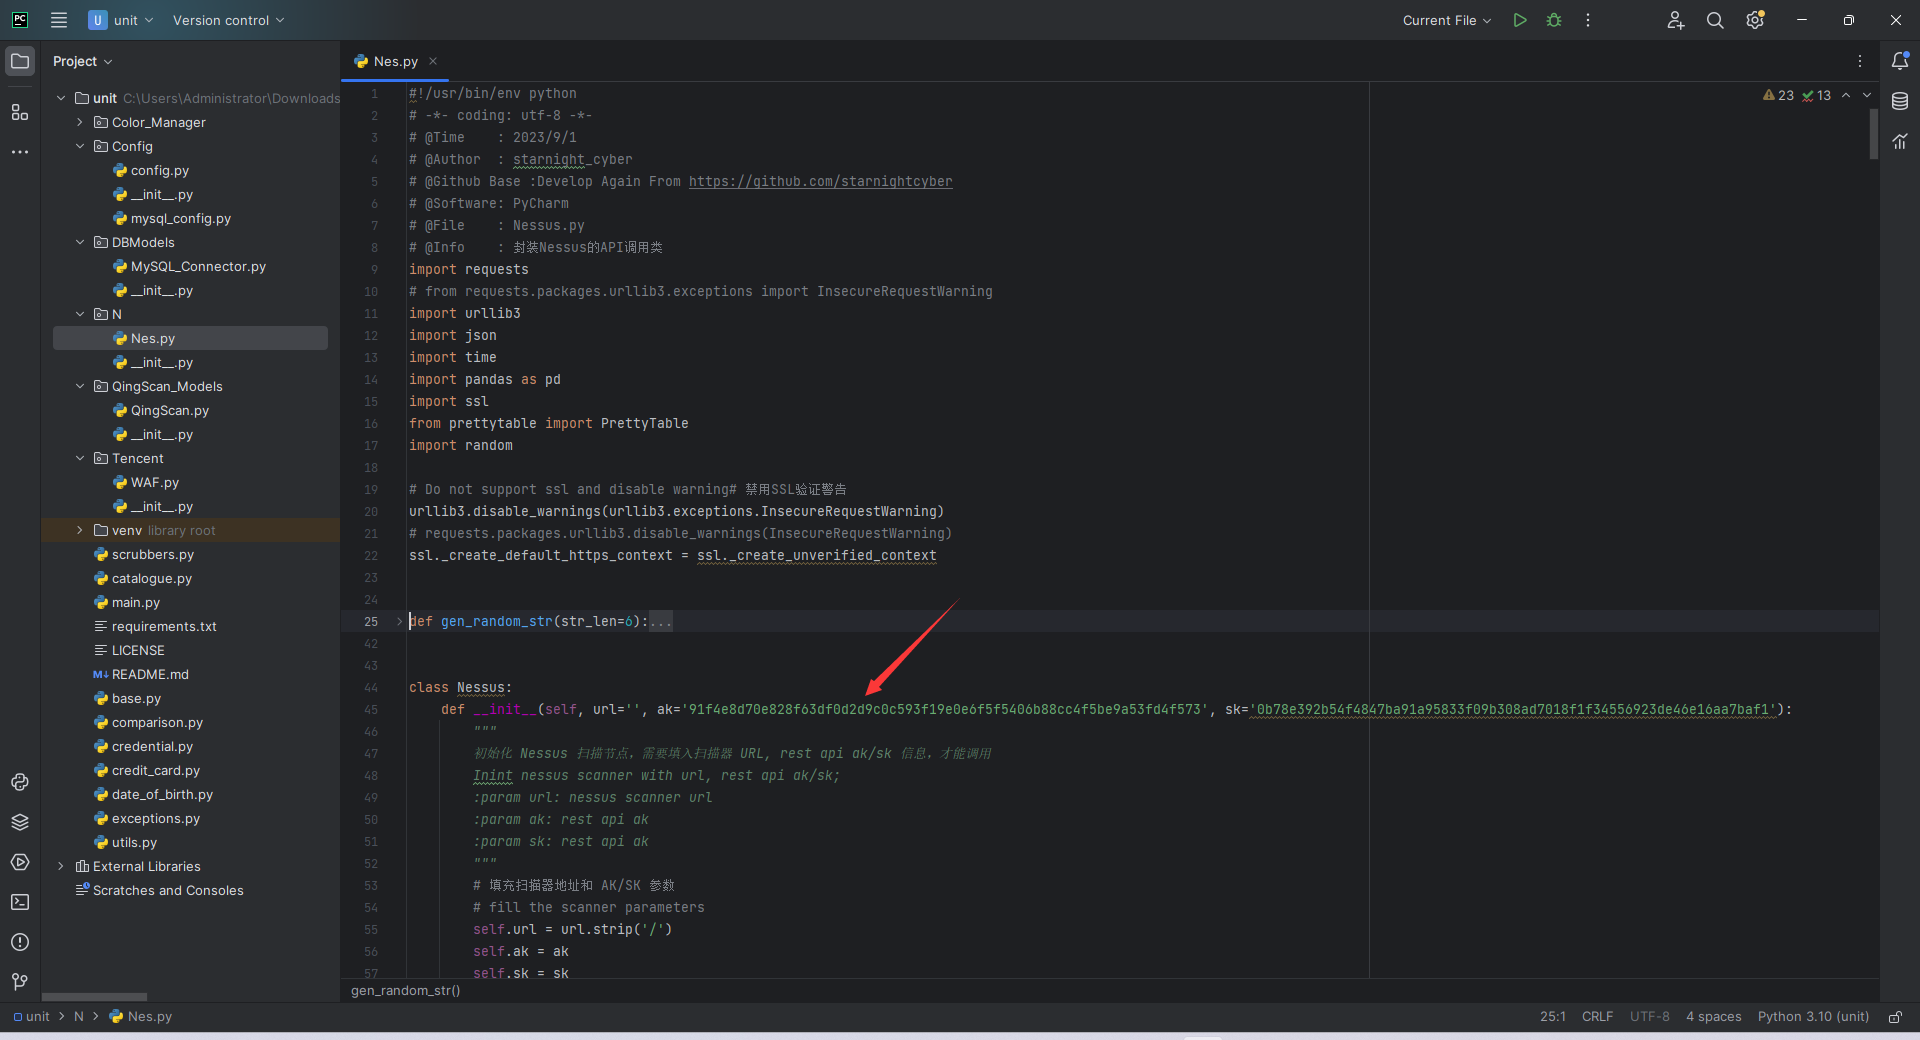Collapse the DBModels folder

click(80, 242)
